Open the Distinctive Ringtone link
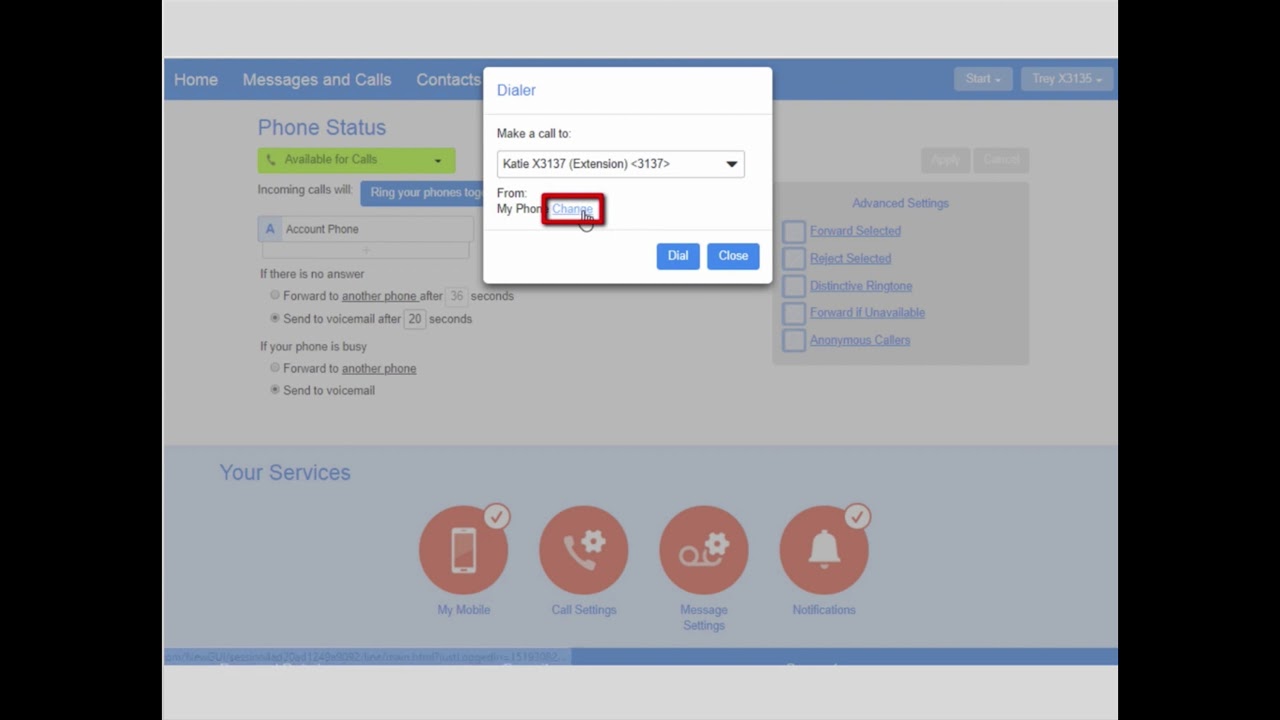Image resolution: width=1280 pixels, height=720 pixels. [x=861, y=286]
